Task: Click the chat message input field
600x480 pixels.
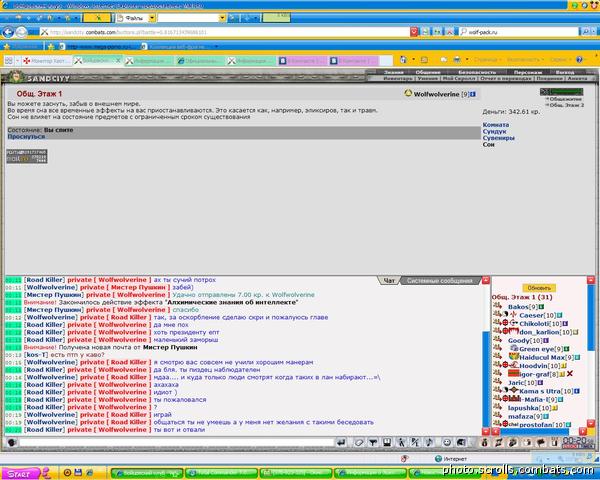Action: tap(176, 442)
